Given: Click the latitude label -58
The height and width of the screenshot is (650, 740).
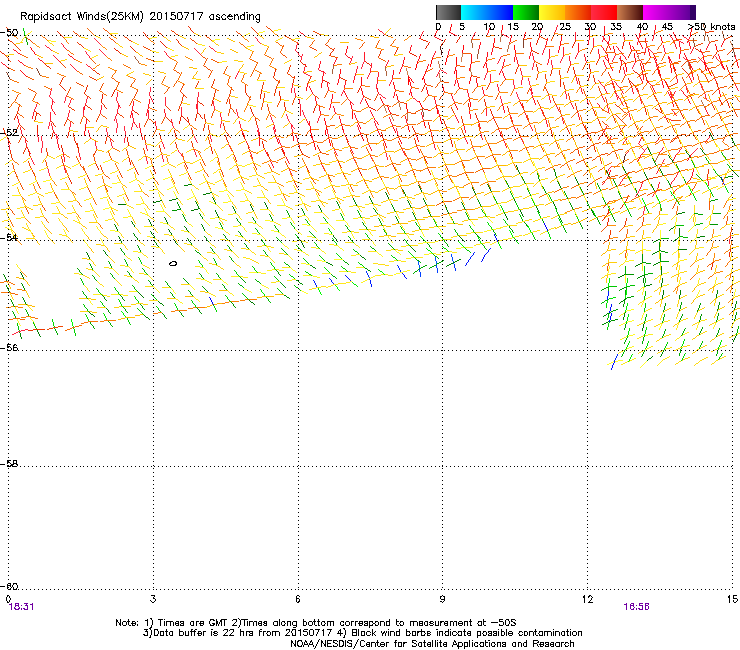Looking at the screenshot, I should click(9, 464).
